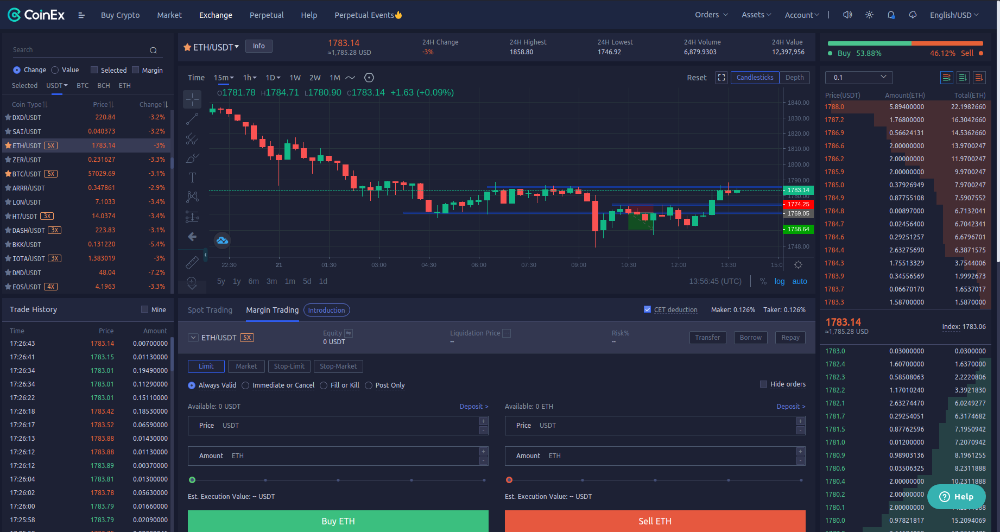Enter fullscreen chart mode
The image size is (1000, 532).
click(x=721, y=77)
